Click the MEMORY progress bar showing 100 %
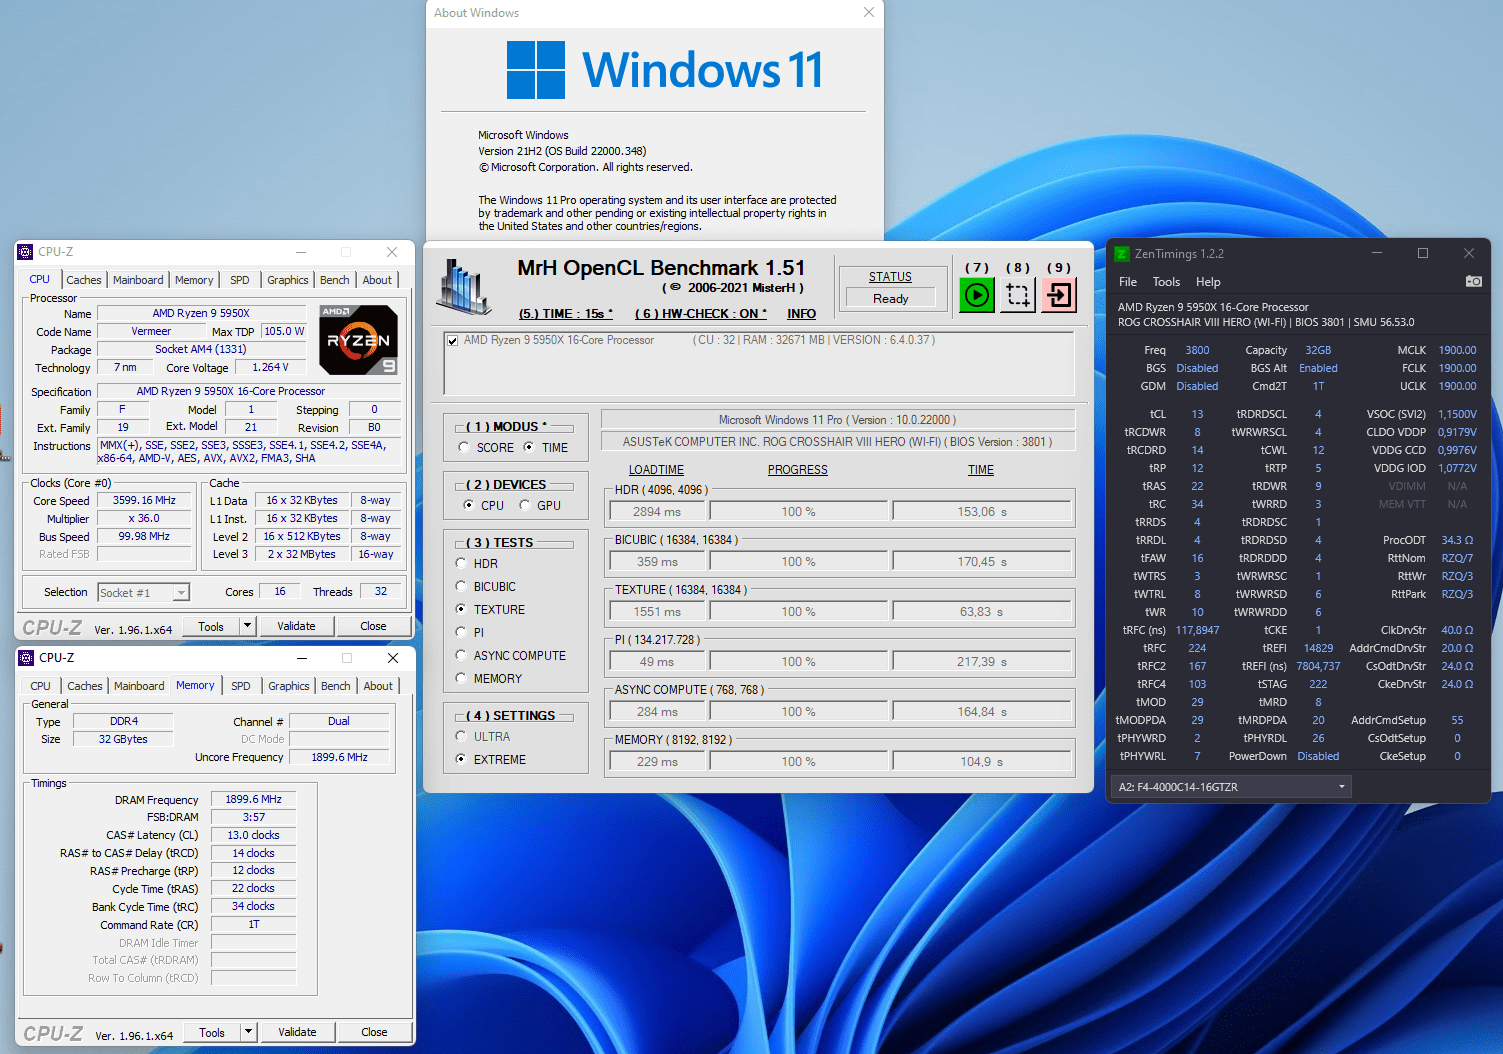 [x=798, y=761]
